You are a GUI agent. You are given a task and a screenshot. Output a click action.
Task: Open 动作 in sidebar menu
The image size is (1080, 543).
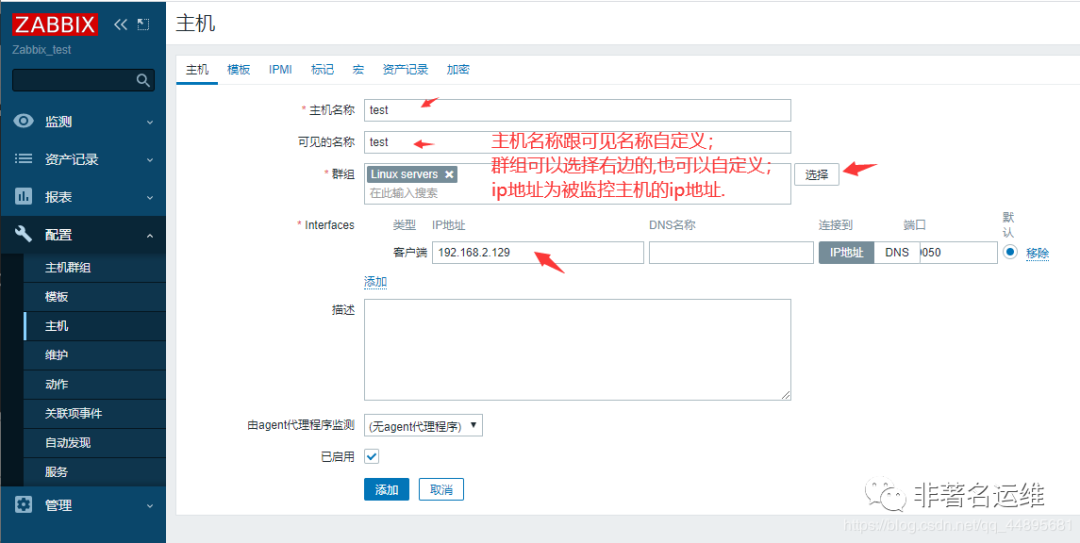click(94, 385)
